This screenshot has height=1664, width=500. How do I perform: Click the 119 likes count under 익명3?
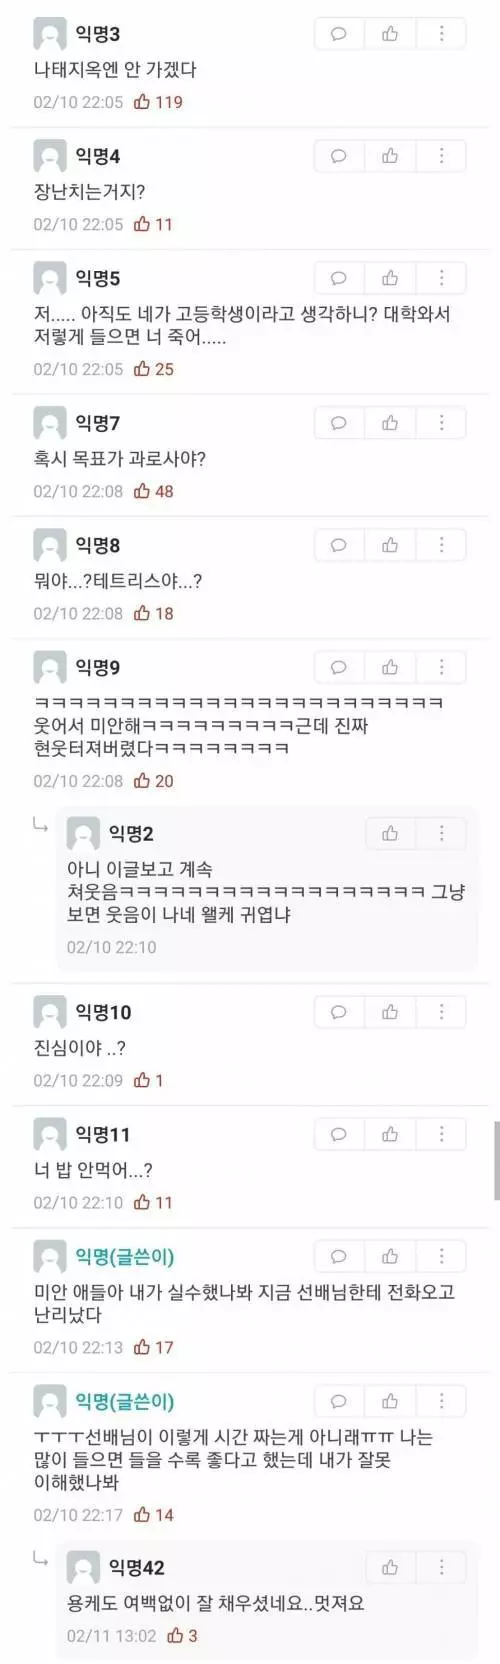[169, 102]
